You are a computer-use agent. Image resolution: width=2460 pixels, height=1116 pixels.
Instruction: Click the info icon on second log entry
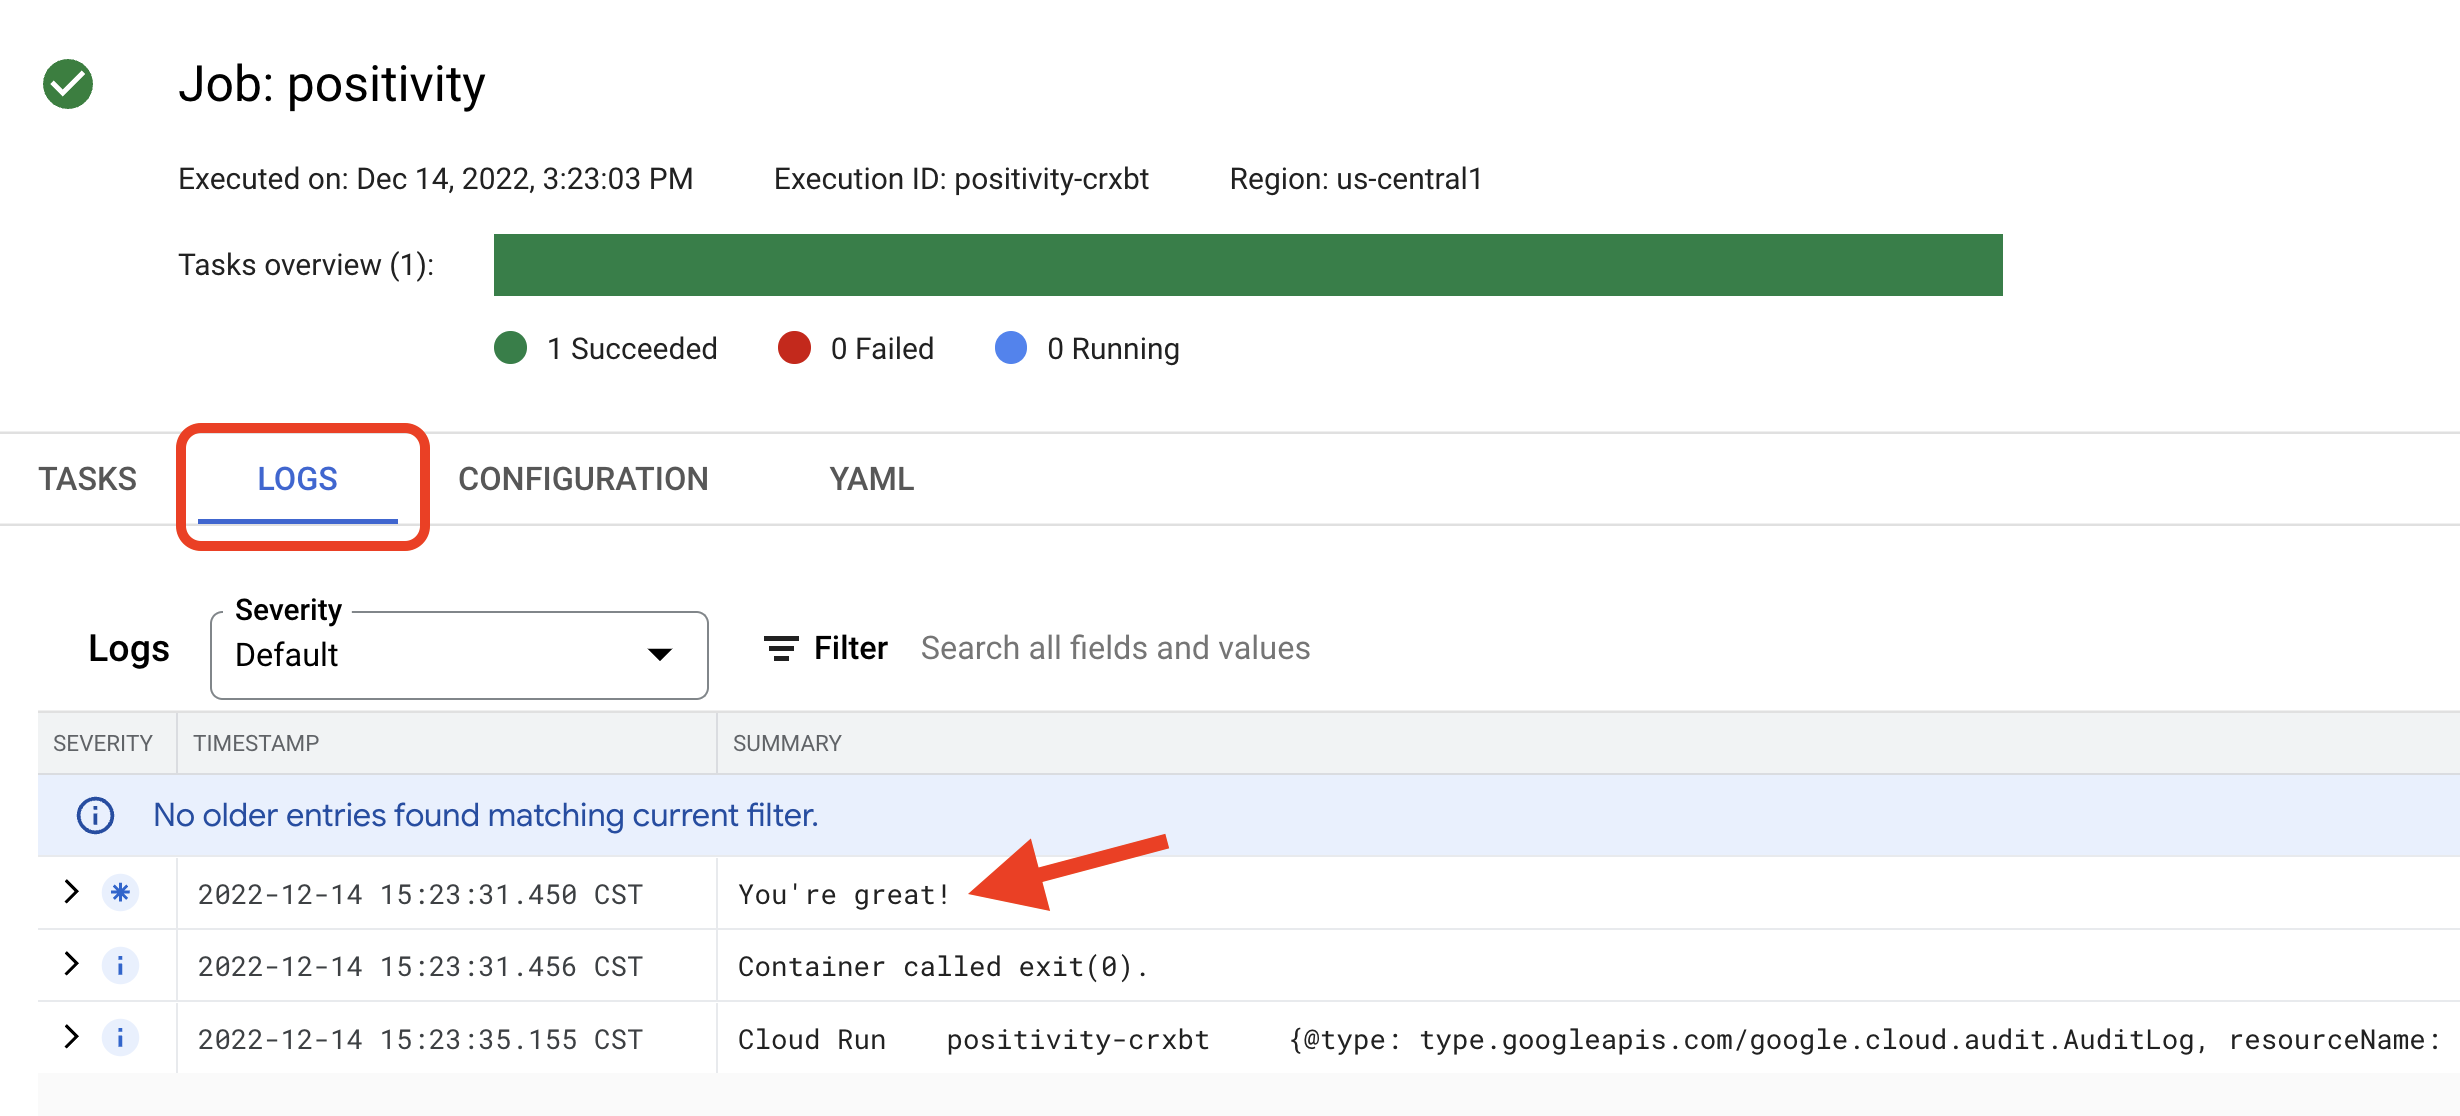(x=121, y=964)
